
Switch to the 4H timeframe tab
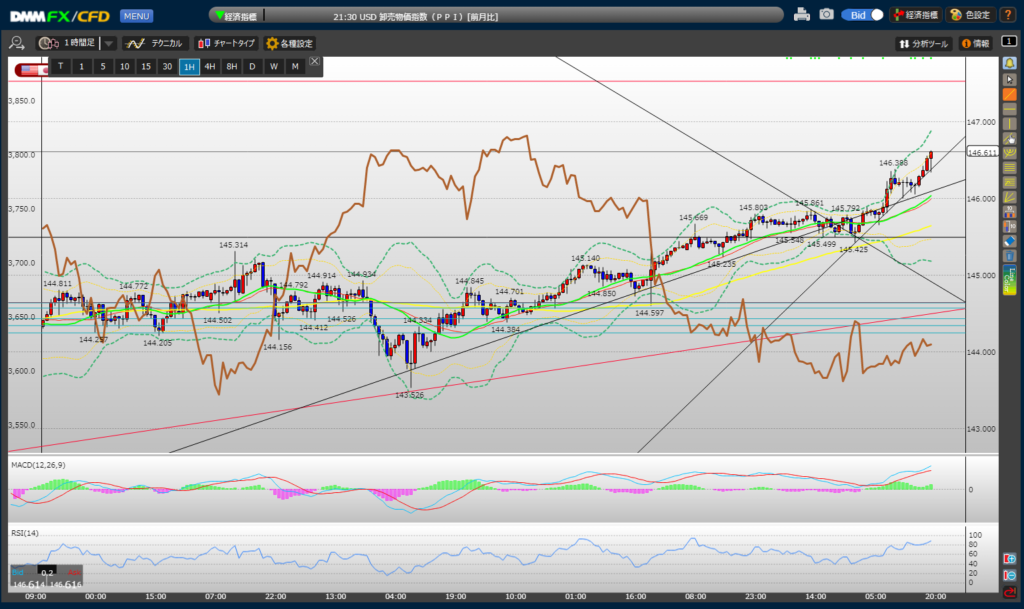click(210, 66)
